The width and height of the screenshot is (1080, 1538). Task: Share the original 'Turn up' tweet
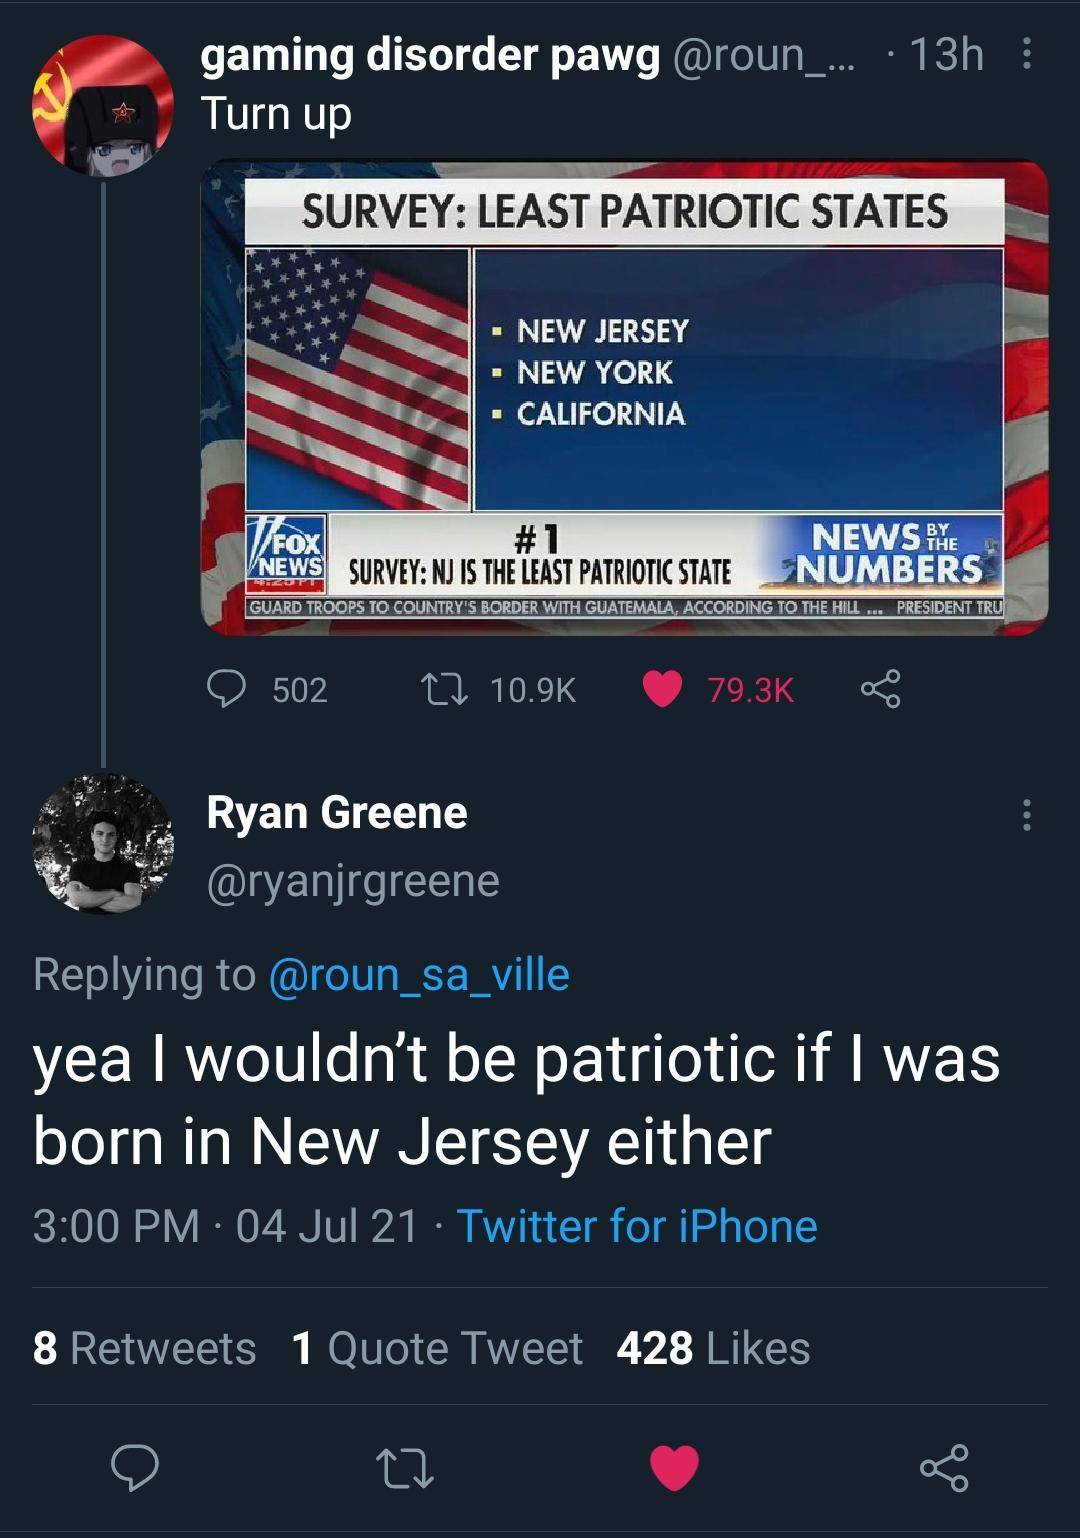[x=880, y=689]
